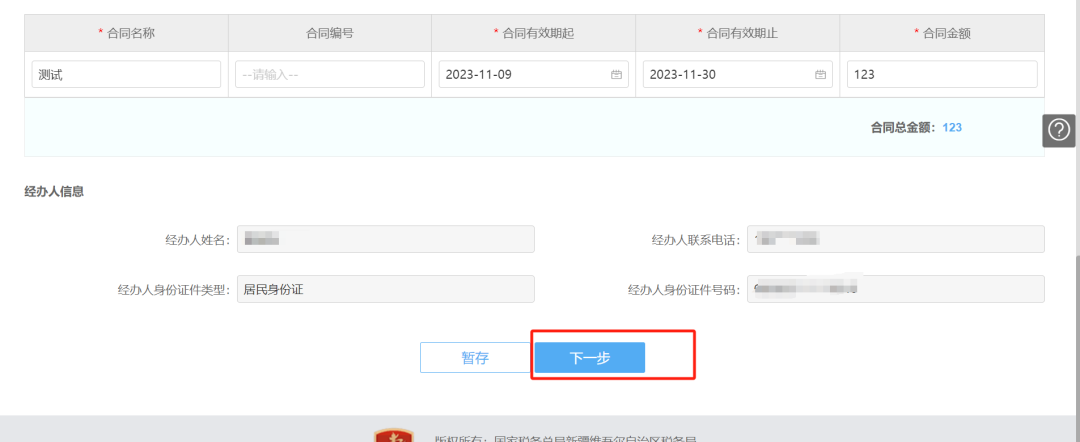Click the 合同金额 input showing 123
This screenshot has height=442, width=1080.
(x=942, y=74)
